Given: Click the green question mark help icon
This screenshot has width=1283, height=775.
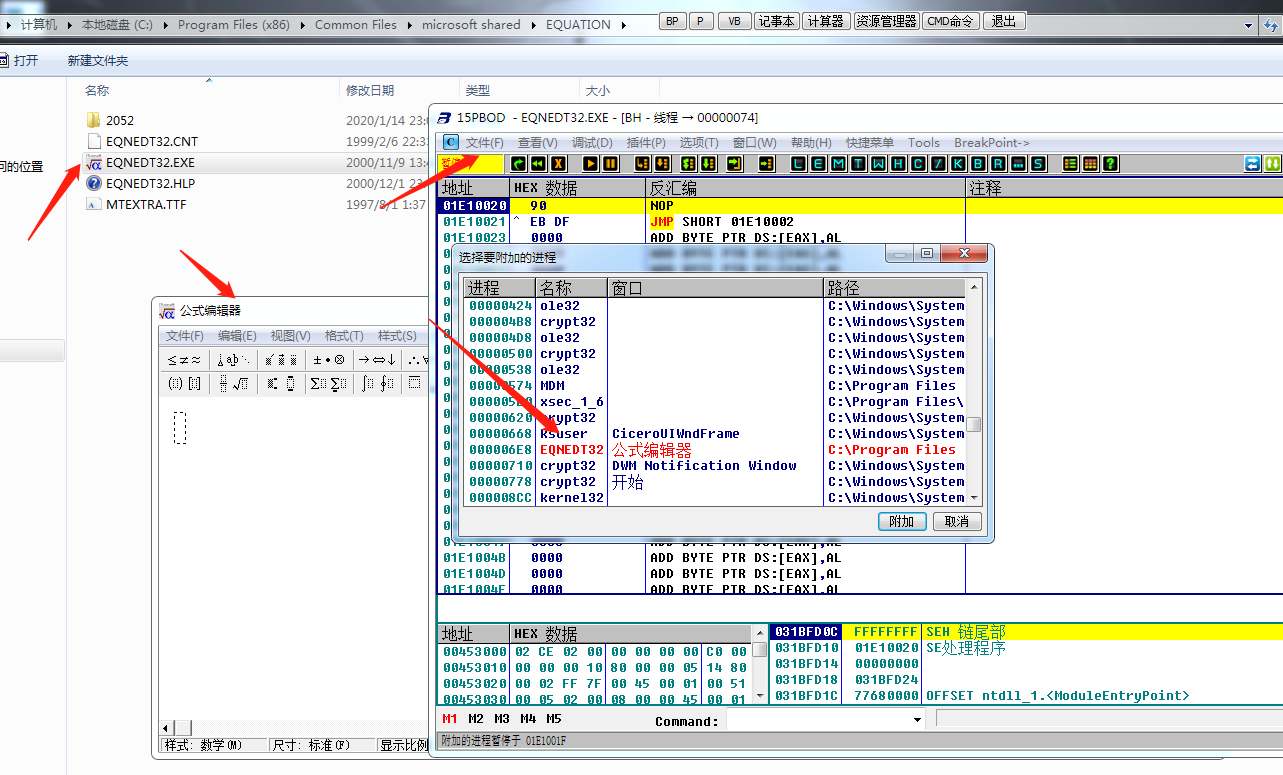Looking at the screenshot, I should (1111, 163).
